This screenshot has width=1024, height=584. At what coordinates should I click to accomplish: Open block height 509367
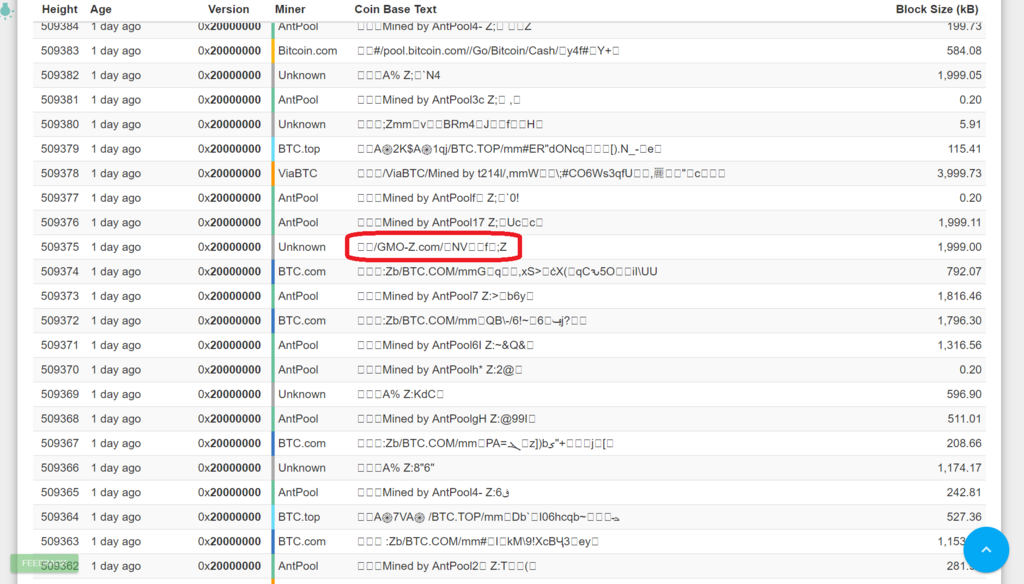tap(59, 443)
